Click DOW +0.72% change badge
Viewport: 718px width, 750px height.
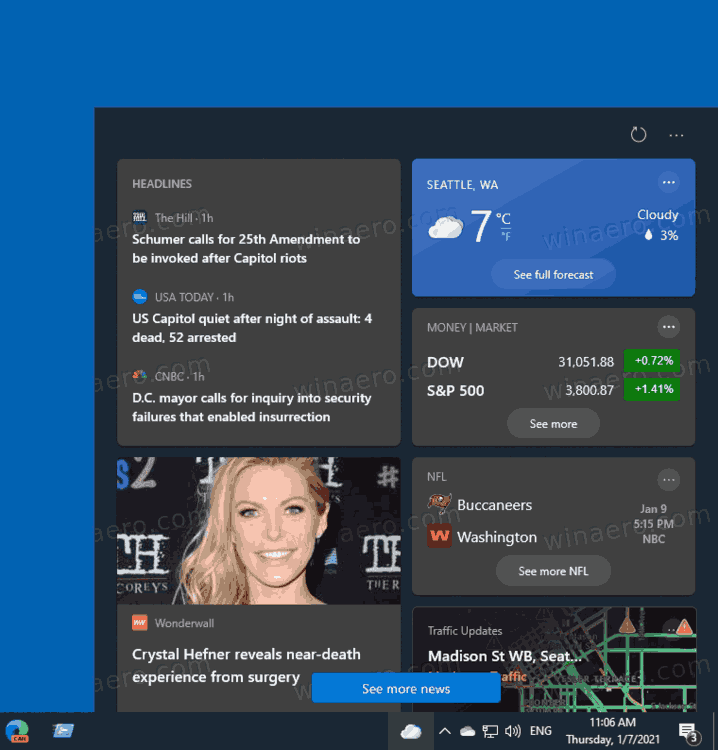[x=652, y=361]
